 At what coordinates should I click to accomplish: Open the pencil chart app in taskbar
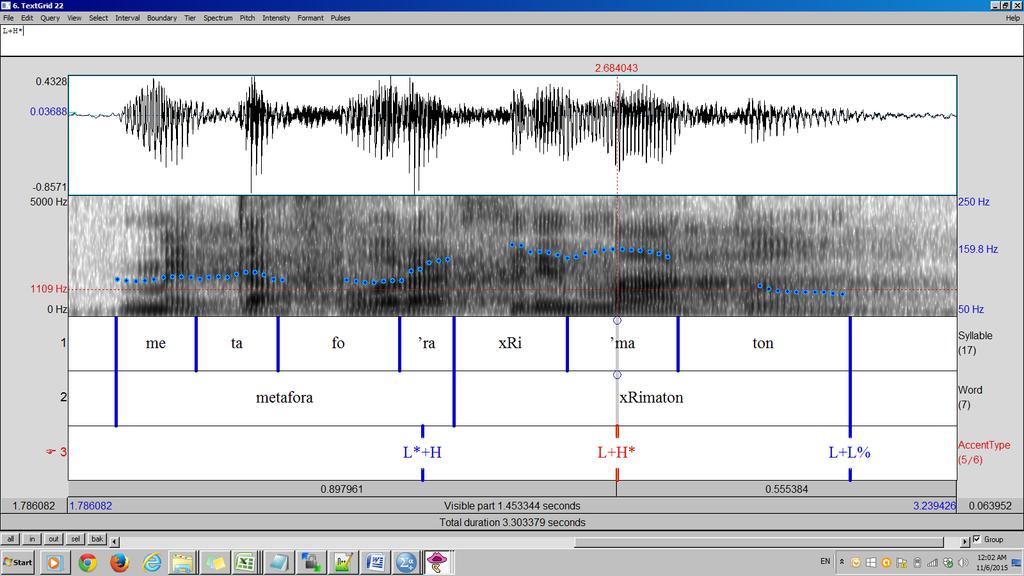tap(343, 562)
